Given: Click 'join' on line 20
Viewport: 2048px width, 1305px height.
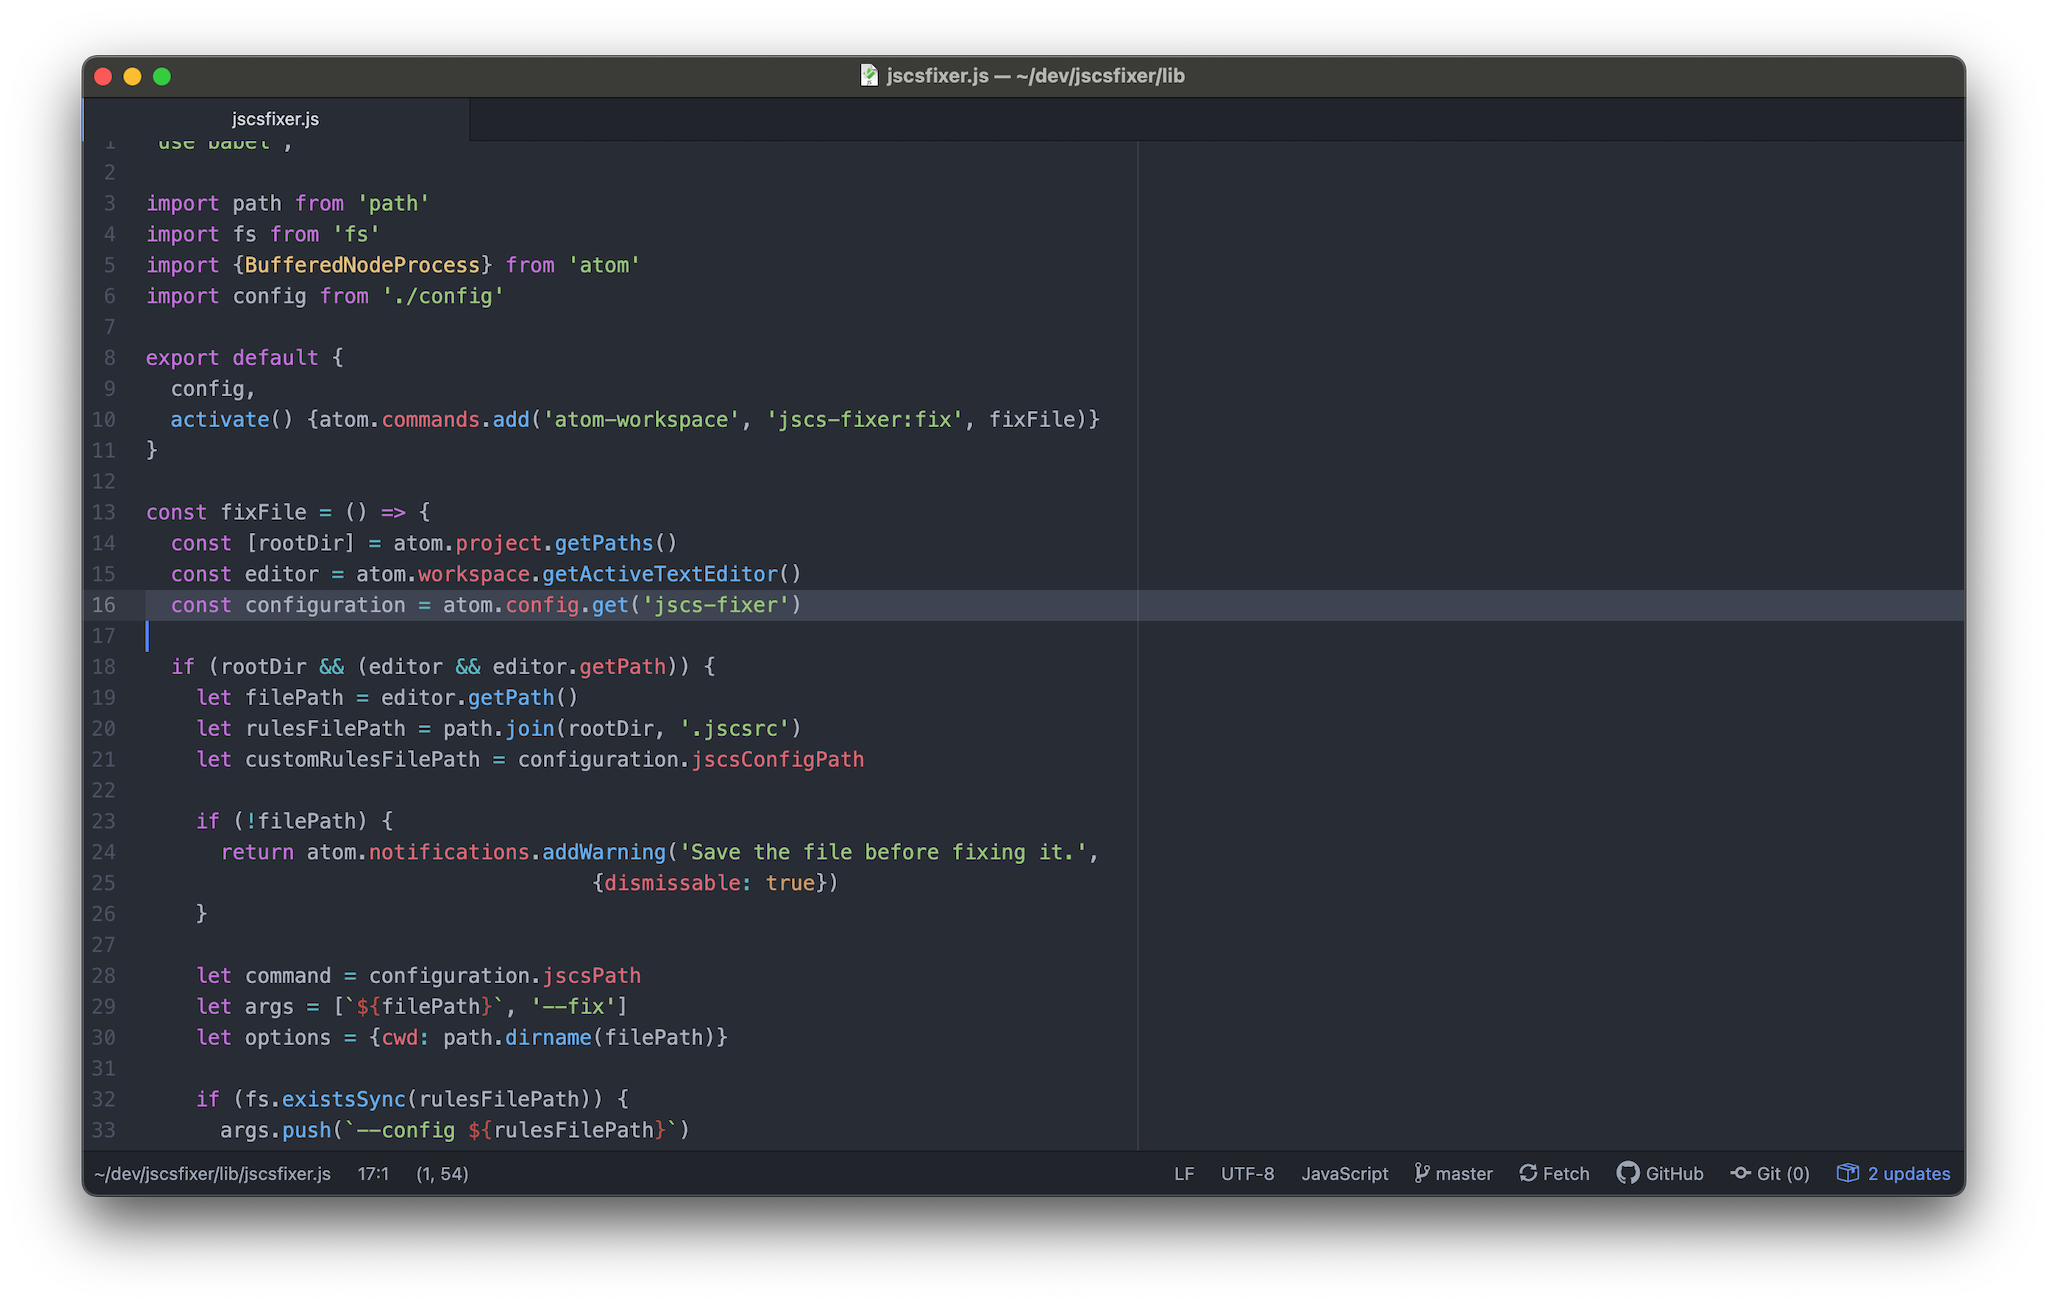Looking at the screenshot, I should (530, 728).
